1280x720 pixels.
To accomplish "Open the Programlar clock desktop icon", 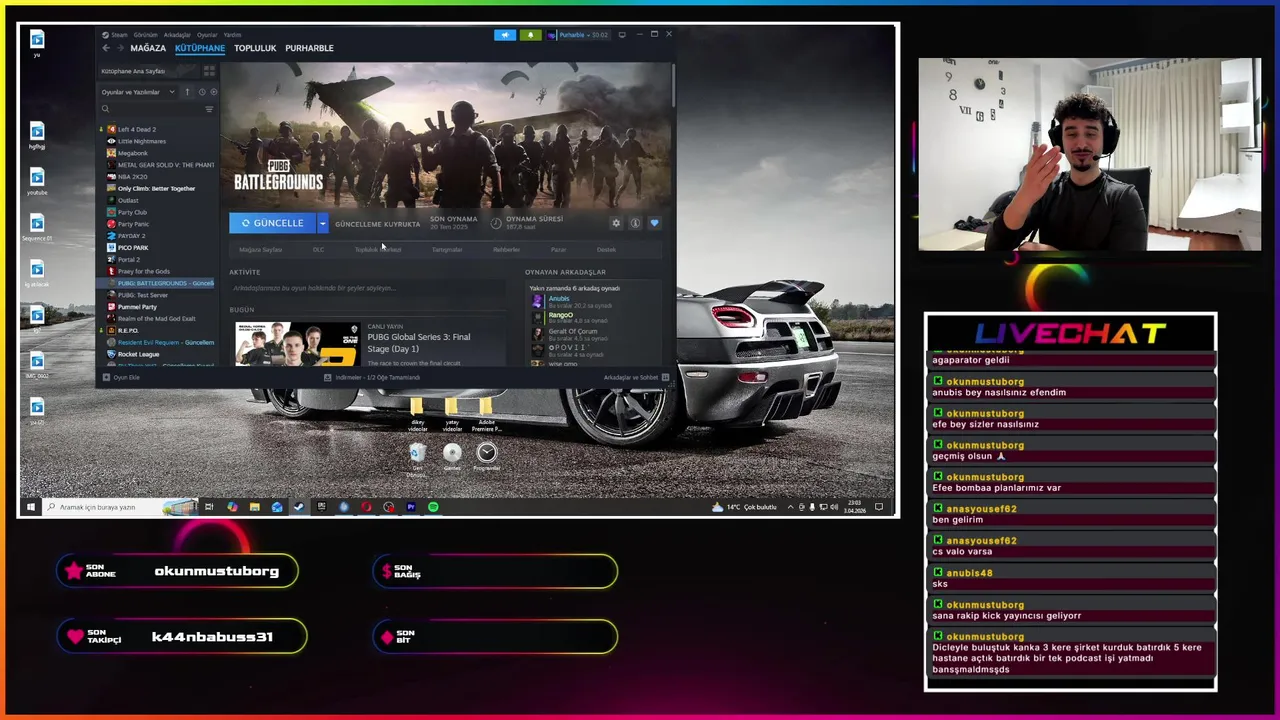I will pos(487,455).
